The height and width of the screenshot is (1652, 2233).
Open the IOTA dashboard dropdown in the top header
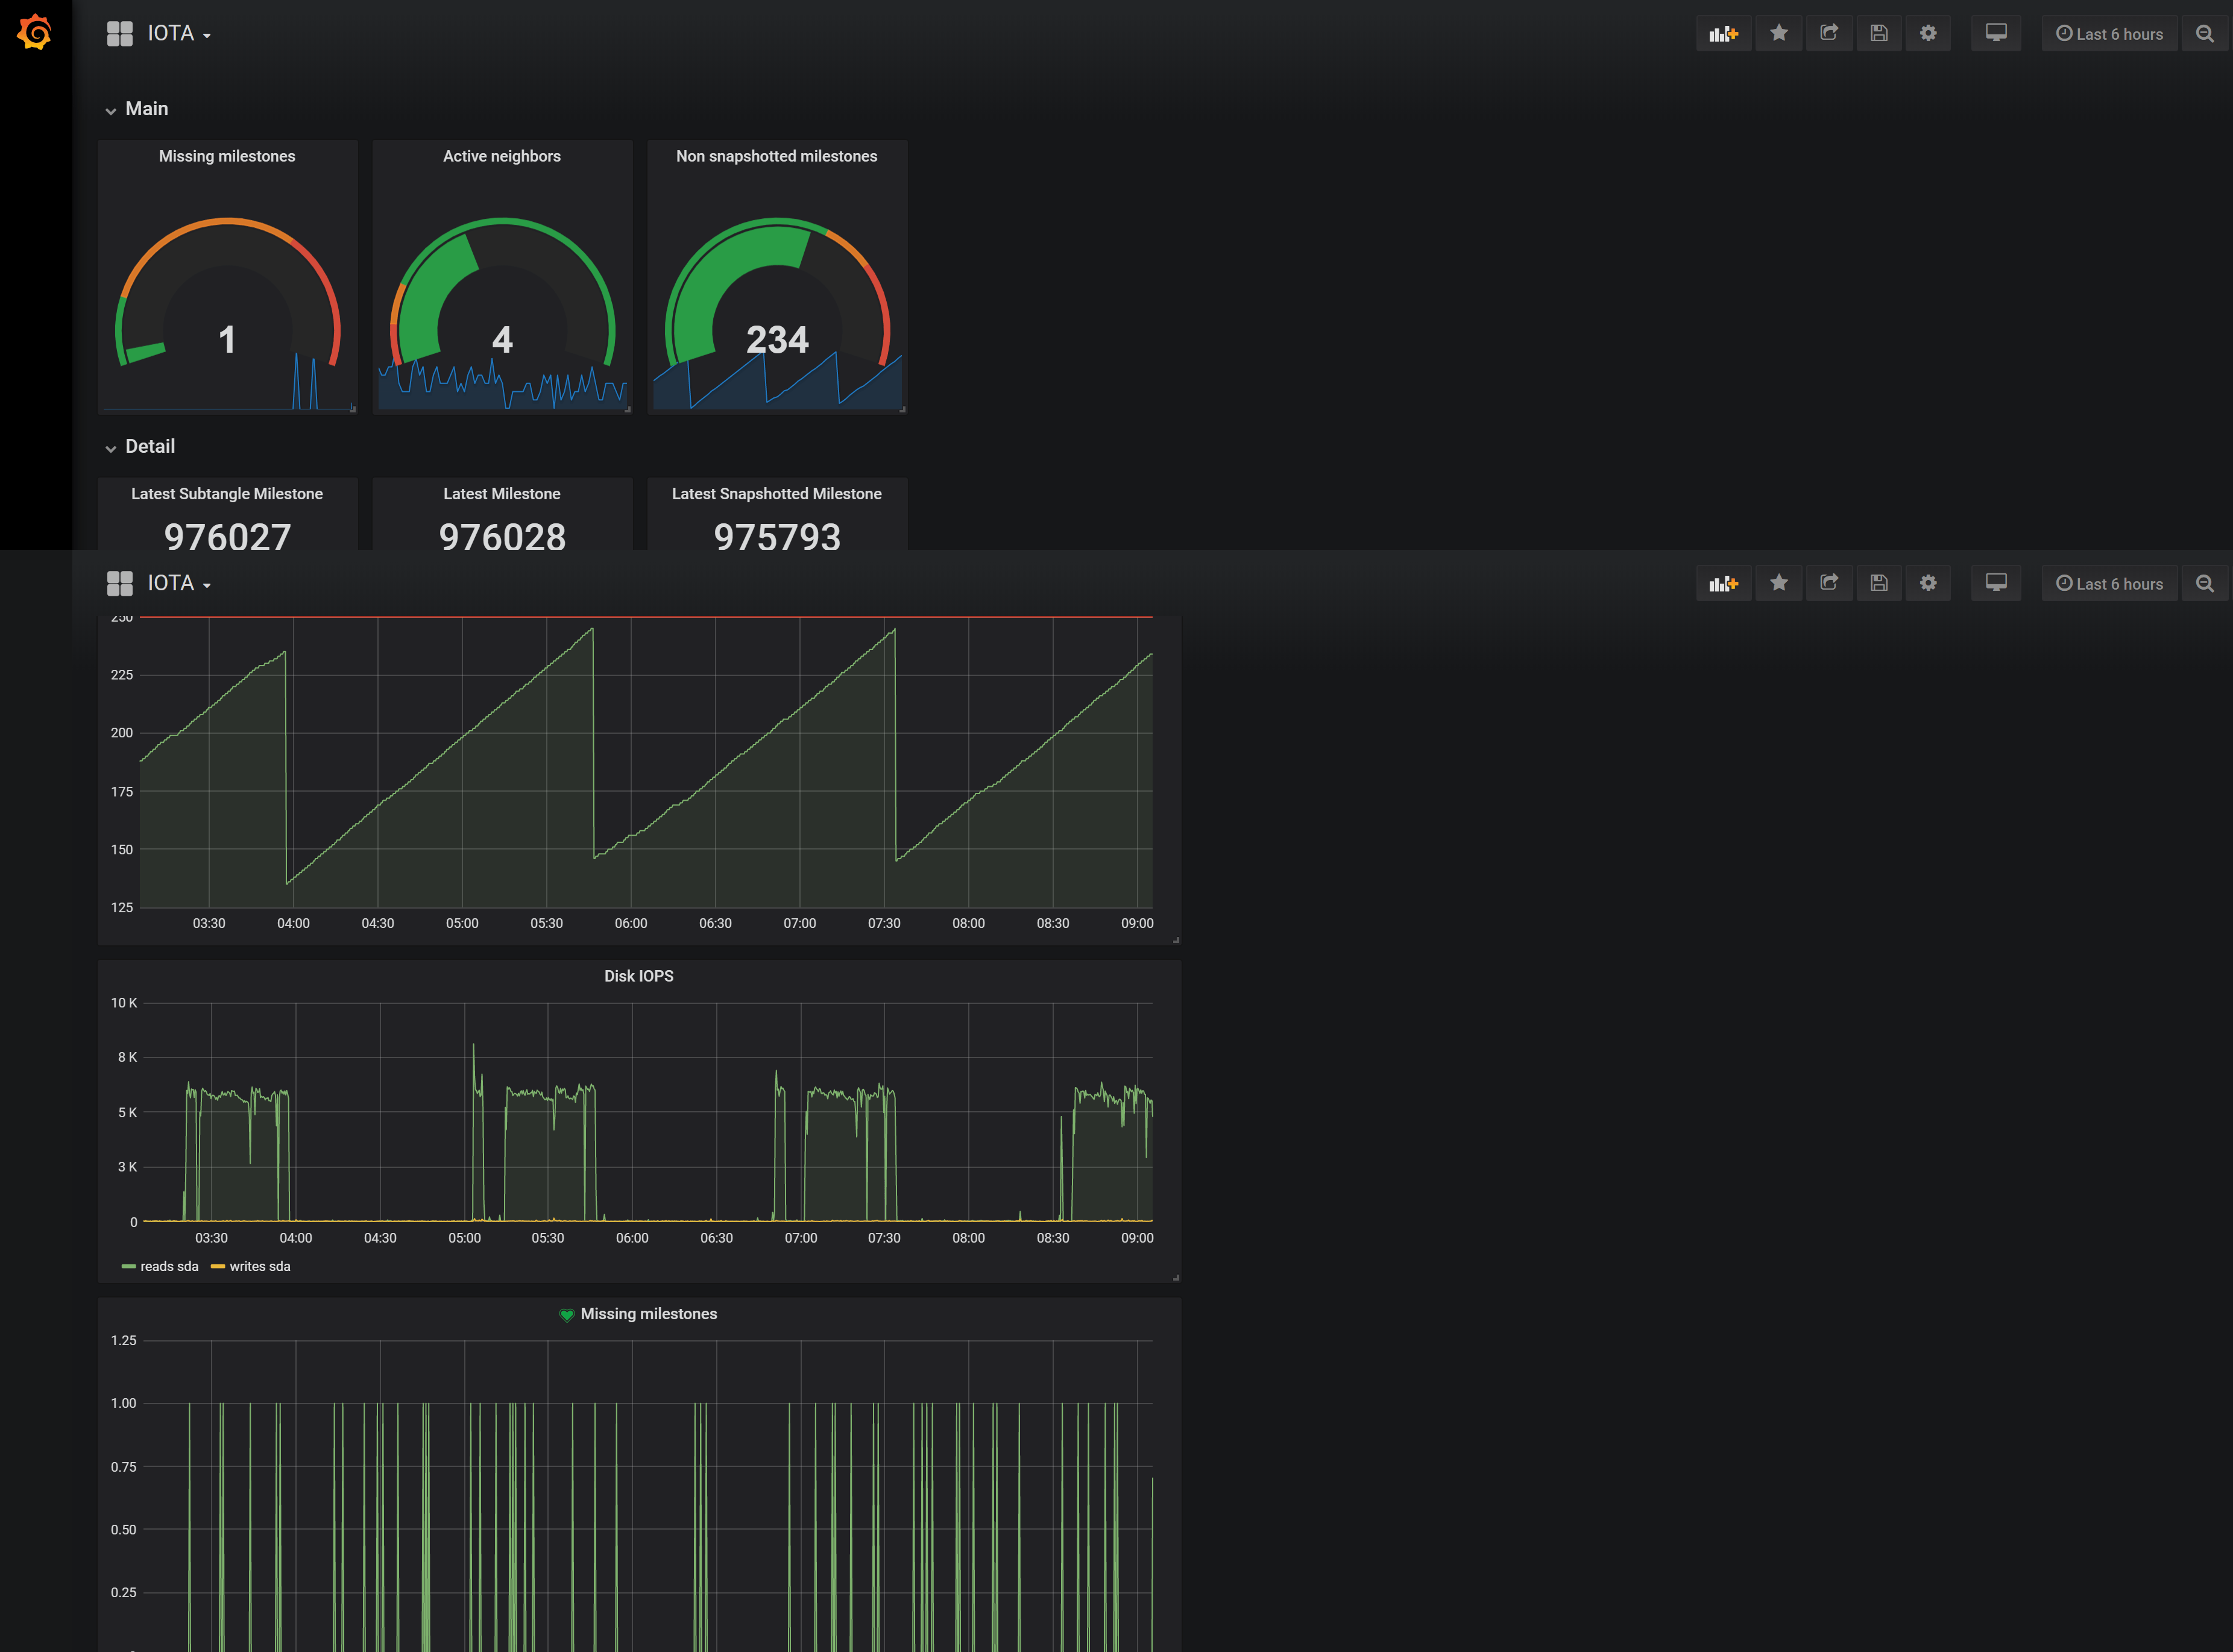(179, 34)
